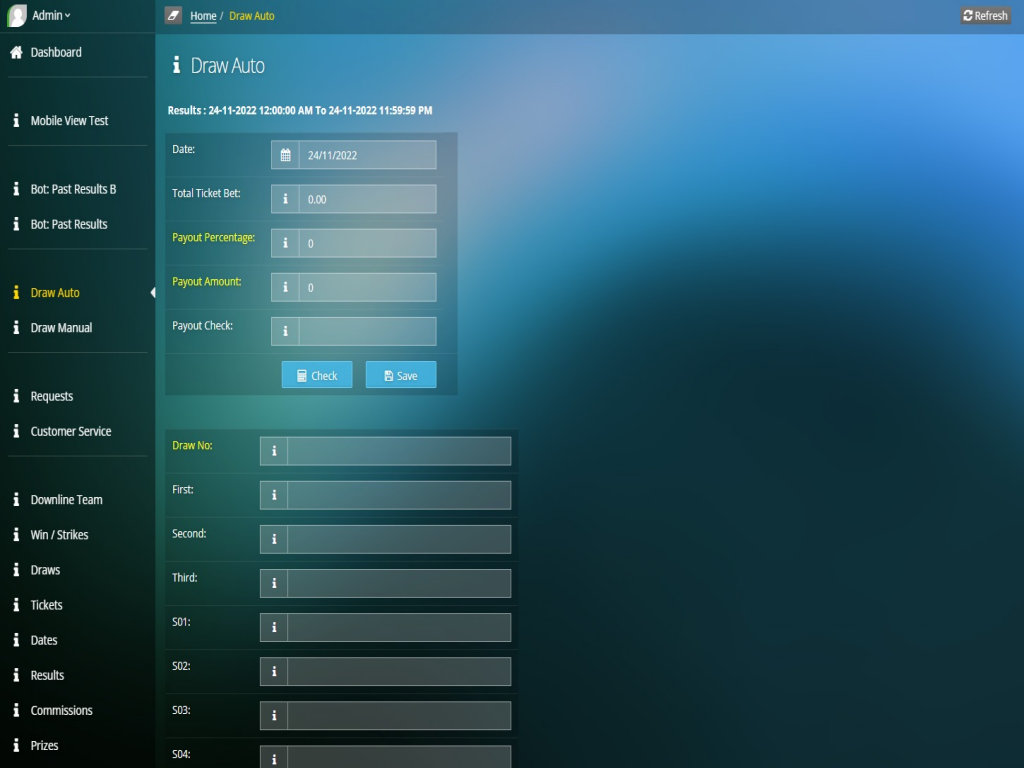Click the Refresh button
Viewport: 1024px width, 768px height.
click(985, 15)
